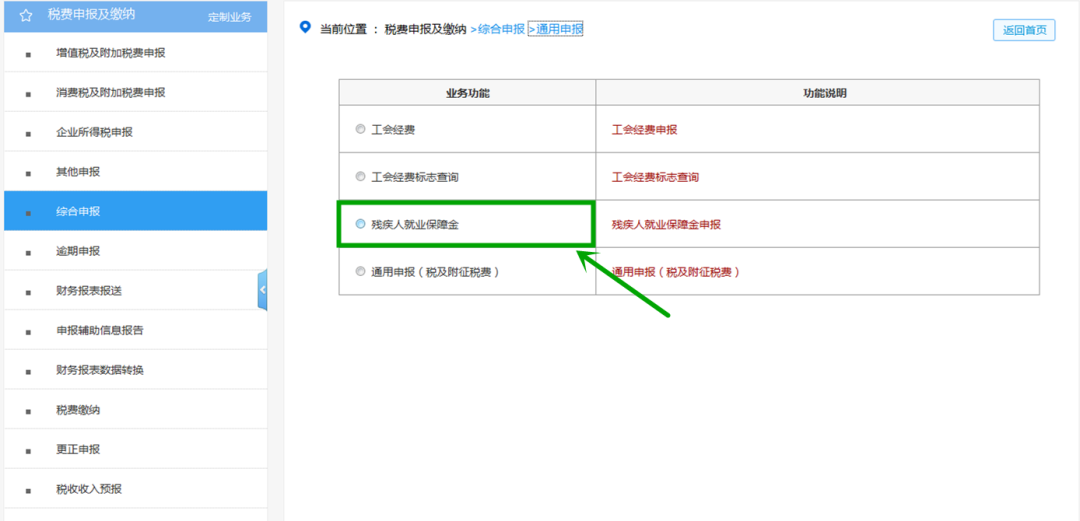Open 申报辅助信息报告 menu item

136,330
